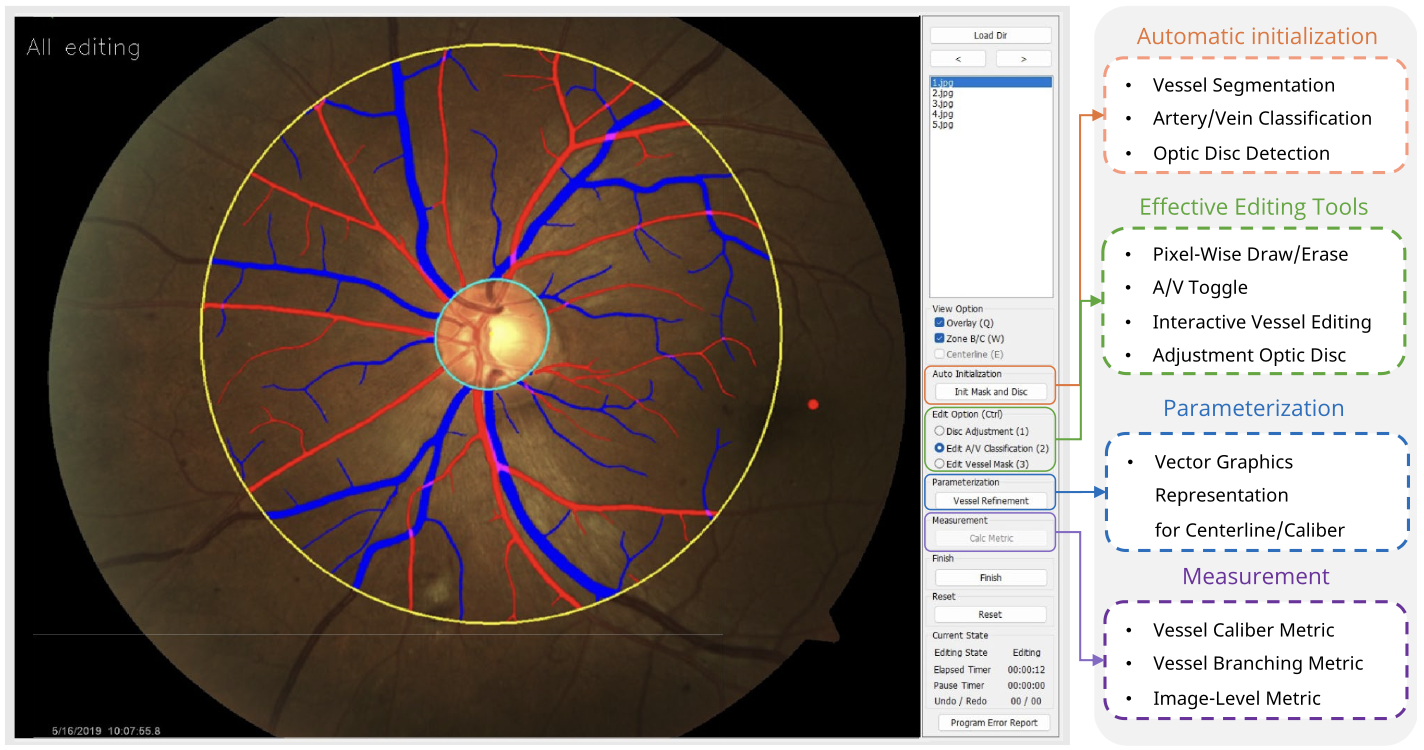Viewport: 1424px width, 750px height.
Task: Toggle the Overlay (Q) checkbox
Action: pyautogui.click(x=939, y=323)
